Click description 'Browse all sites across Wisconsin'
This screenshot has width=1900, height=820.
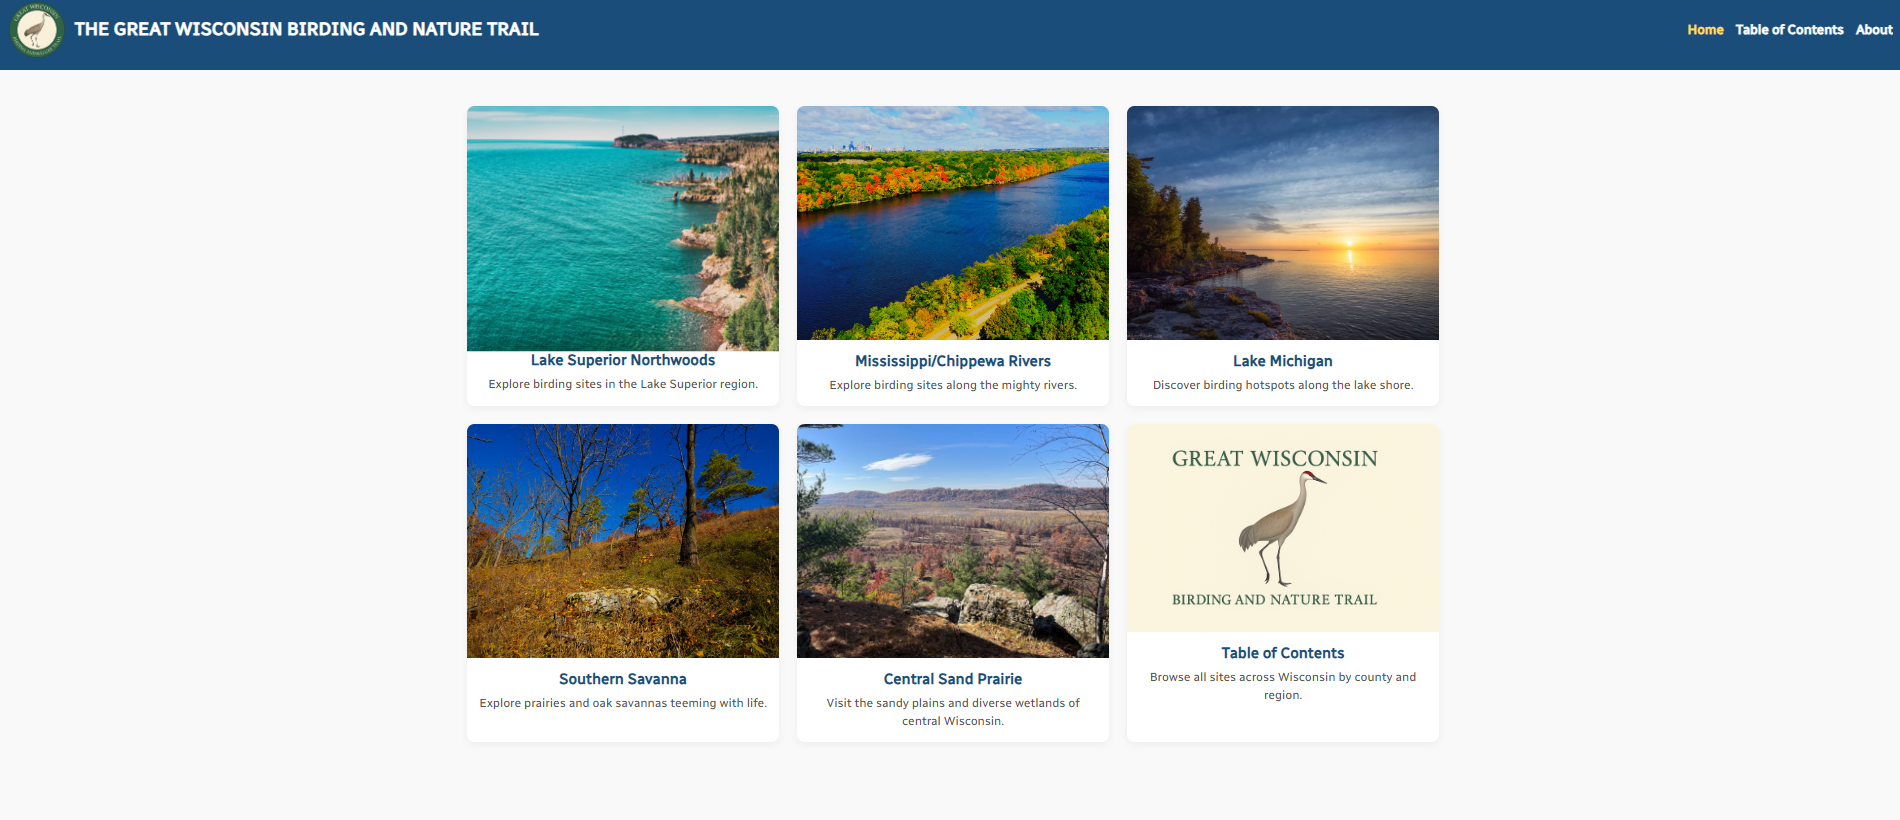click(1283, 686)
